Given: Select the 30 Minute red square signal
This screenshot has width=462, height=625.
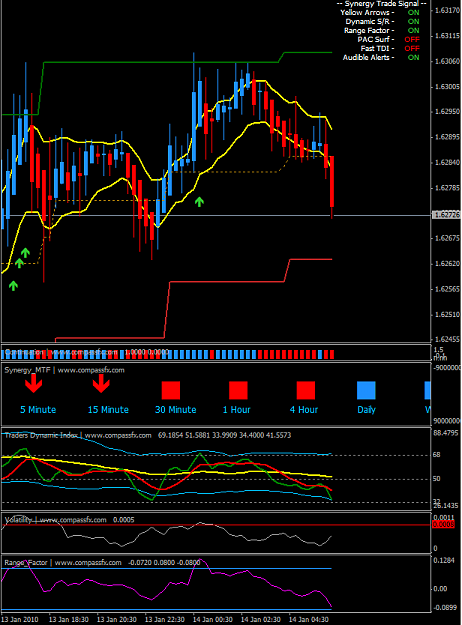Looking at the screenshot, I should point(171,390).
